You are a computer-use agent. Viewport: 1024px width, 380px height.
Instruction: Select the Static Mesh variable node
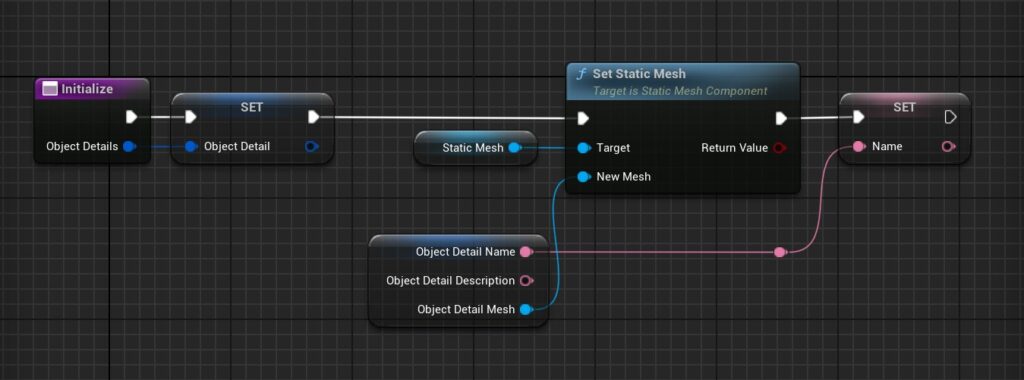click(475, 148)
